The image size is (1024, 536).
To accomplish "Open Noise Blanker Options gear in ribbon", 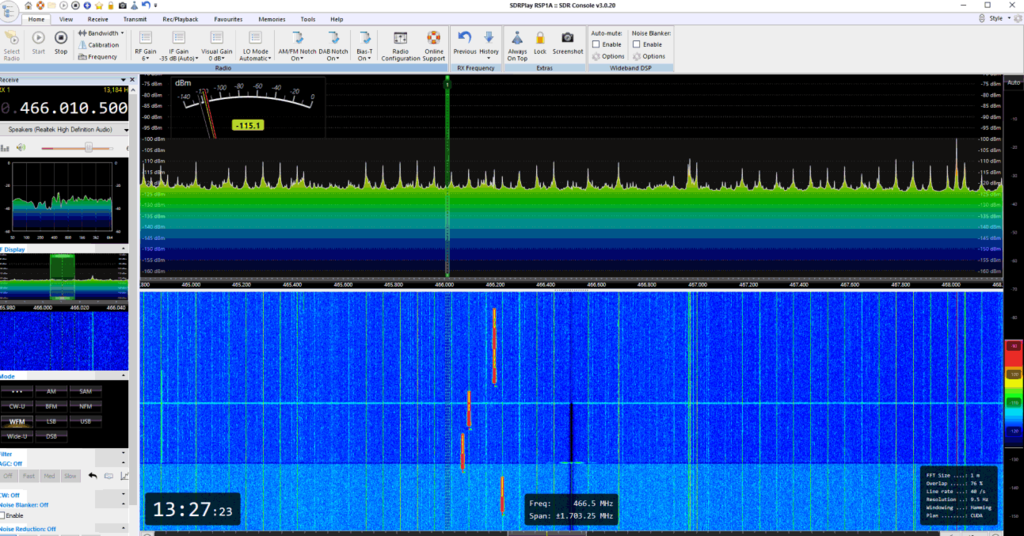I will tap(648, 57).
